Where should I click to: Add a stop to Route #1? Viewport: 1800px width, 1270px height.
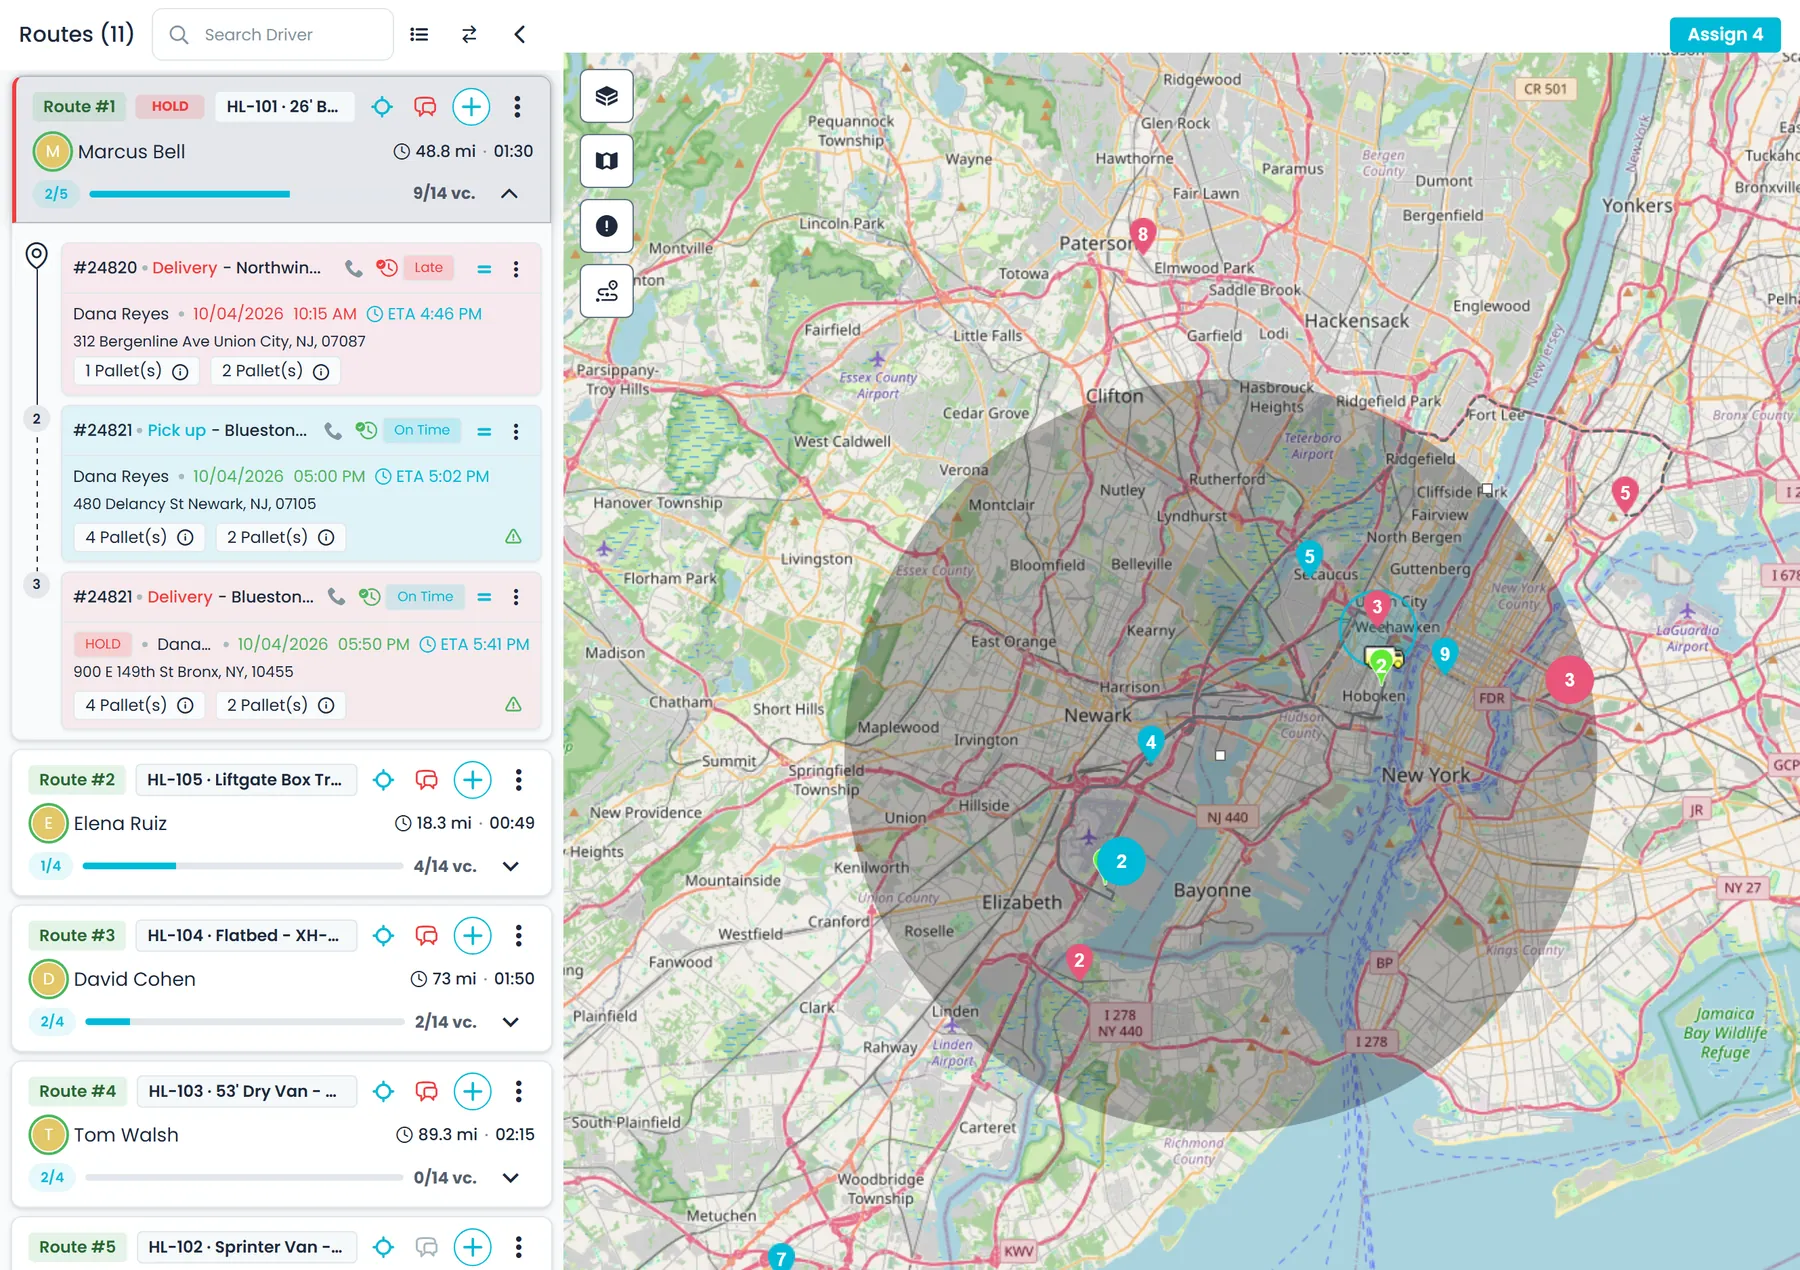[471, 107]
